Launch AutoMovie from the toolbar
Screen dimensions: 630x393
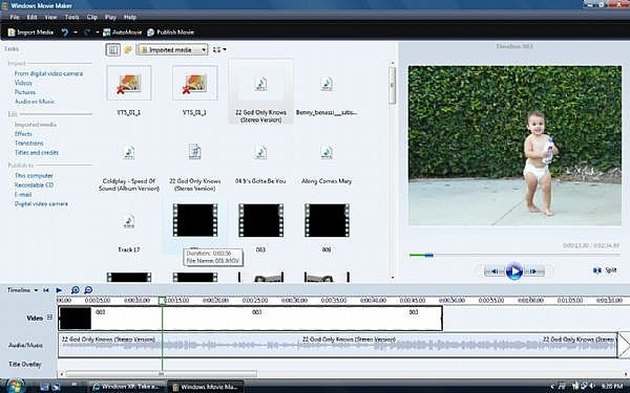[123, 32]
